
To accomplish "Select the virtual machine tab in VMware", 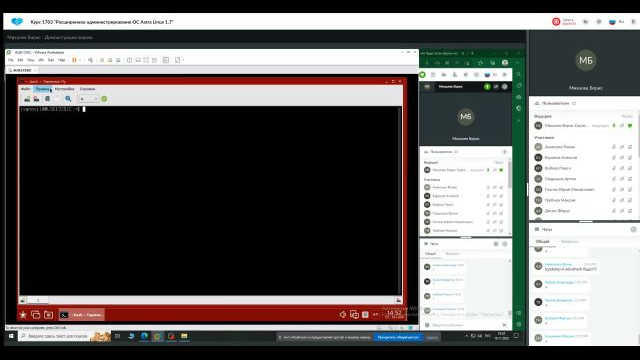I will pyautogui.click(x=22, y=70).
